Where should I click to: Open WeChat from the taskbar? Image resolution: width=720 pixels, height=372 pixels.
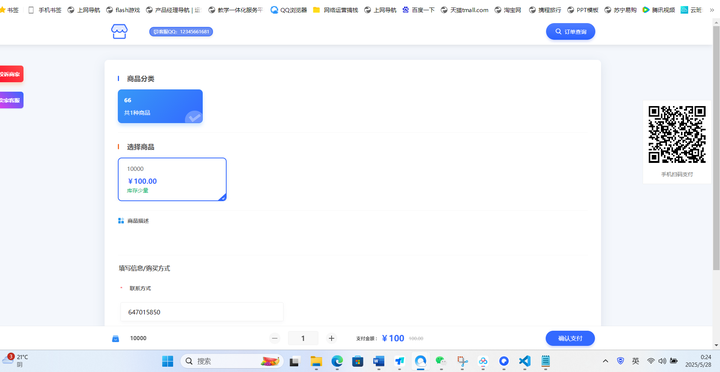(441, 361)
